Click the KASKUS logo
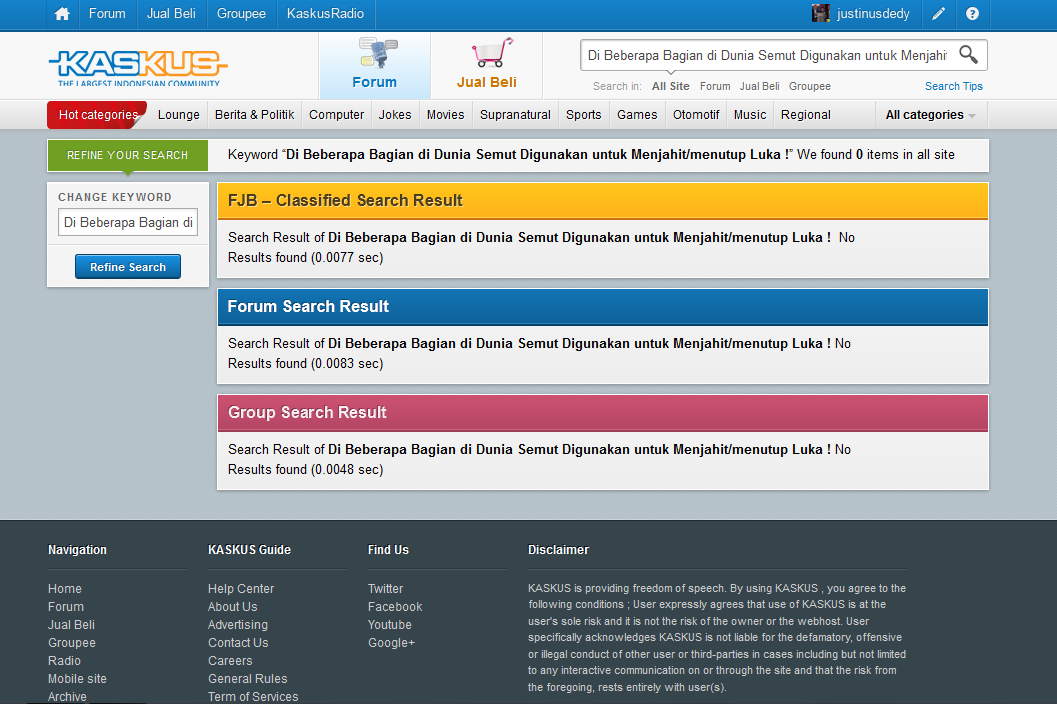 pyautogui.click(x=138, y=68)
